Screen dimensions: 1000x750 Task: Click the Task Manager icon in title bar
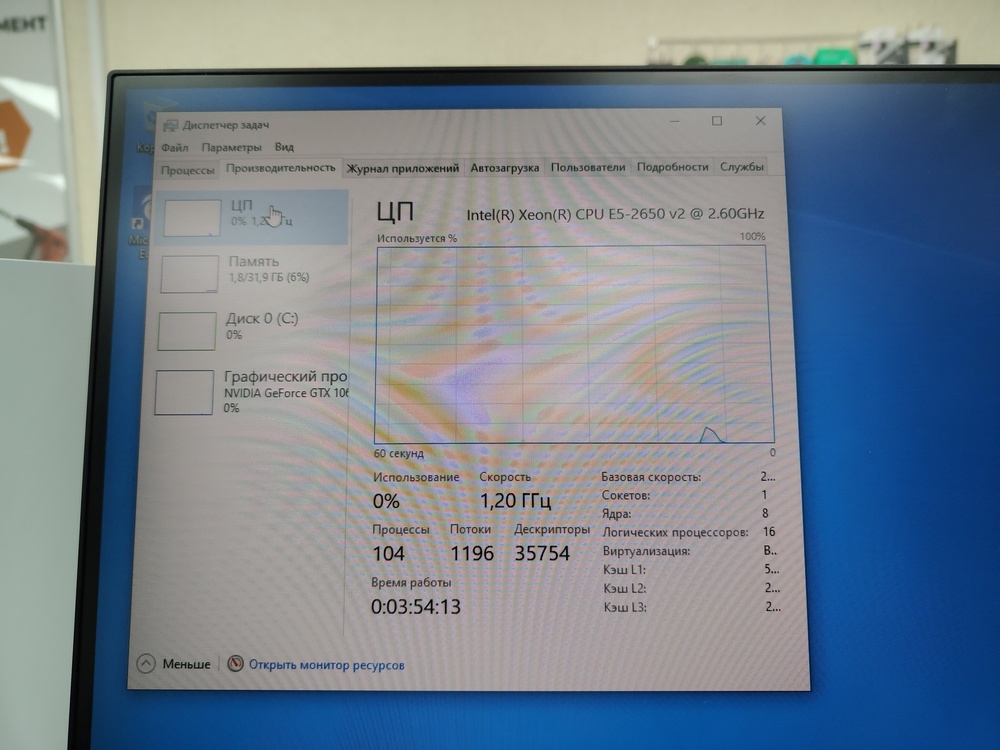pyautogui.click(x=169, y=125)
